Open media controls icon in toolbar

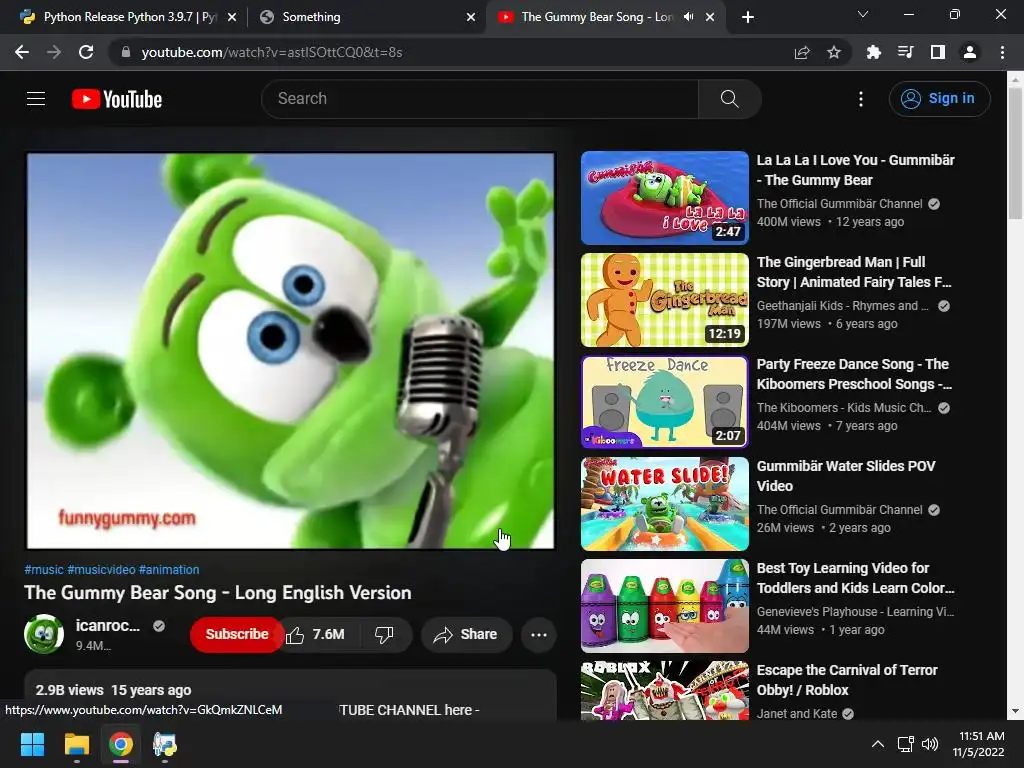(905, 52)
